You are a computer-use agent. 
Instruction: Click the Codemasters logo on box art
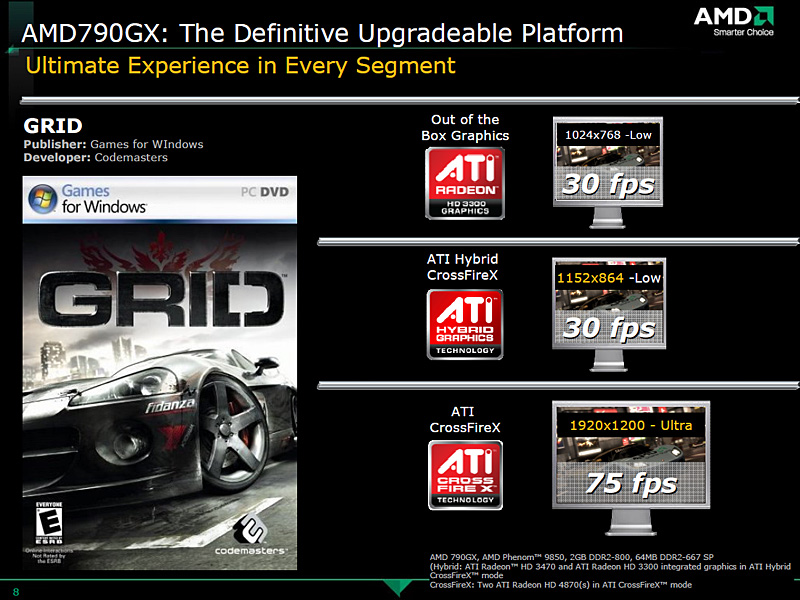[x=250, y=535]
